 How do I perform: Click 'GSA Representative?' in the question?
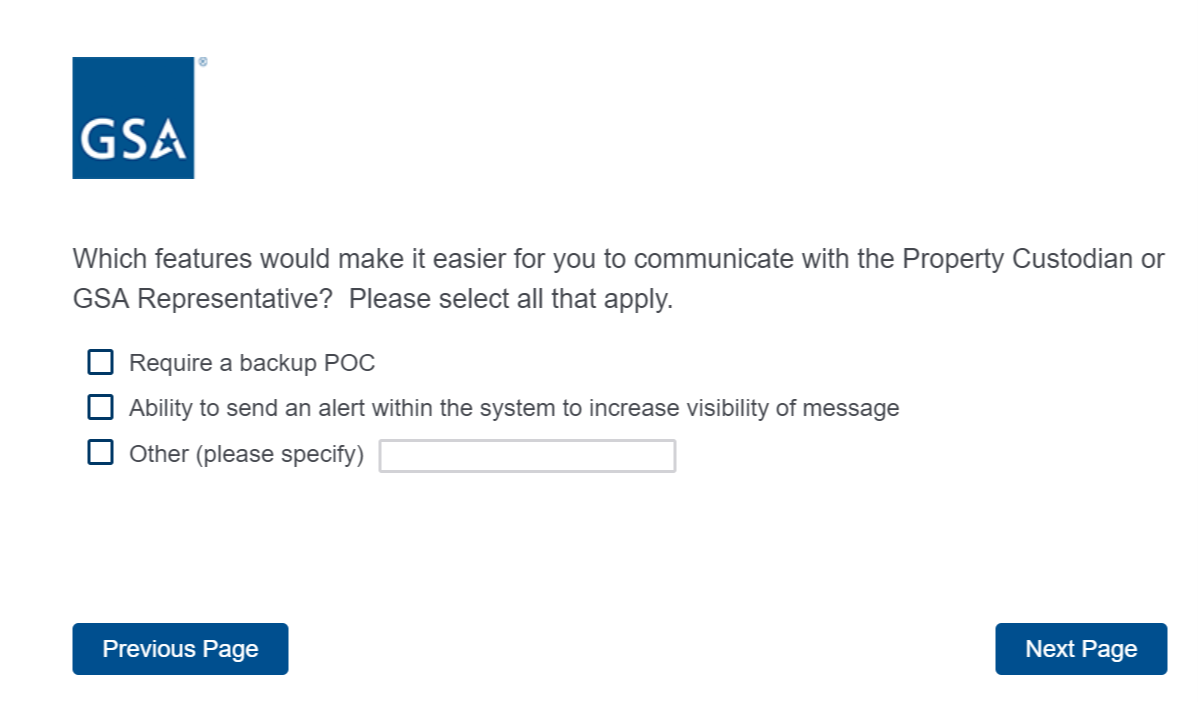coord(203,299)
